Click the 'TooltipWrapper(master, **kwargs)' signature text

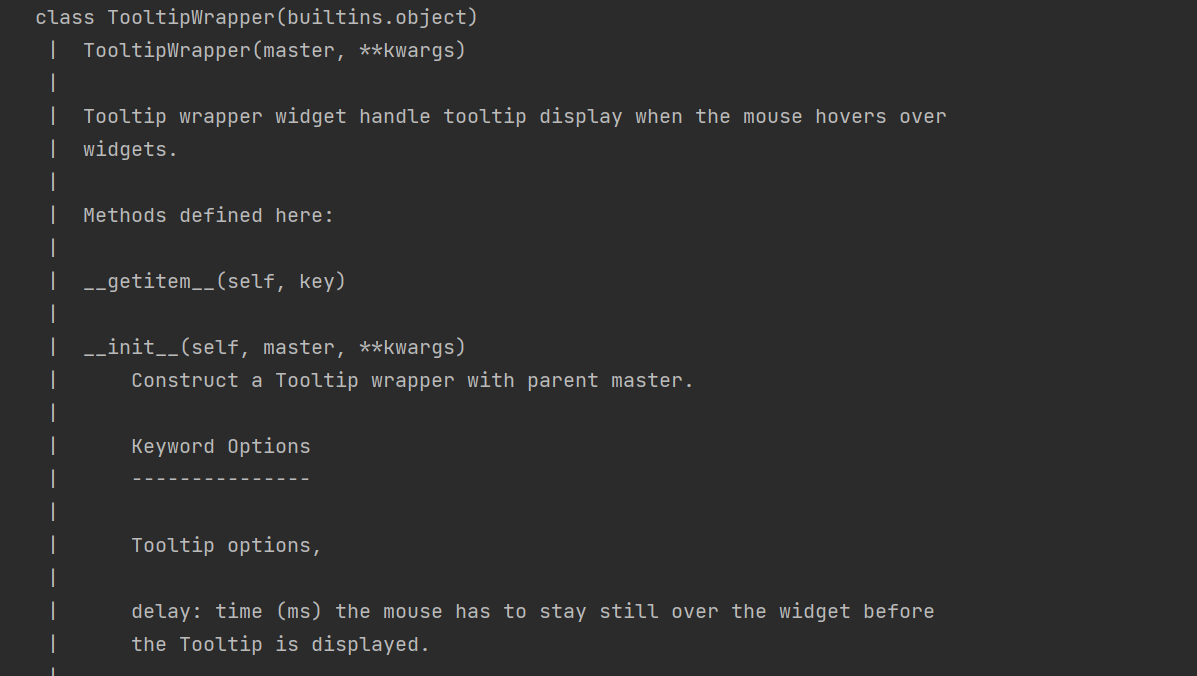274,50
